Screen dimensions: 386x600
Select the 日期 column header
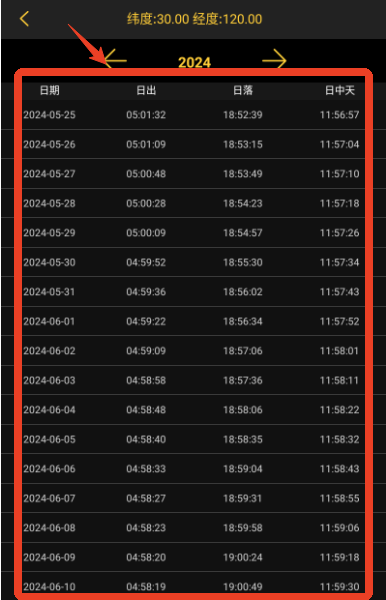(49, 90)
